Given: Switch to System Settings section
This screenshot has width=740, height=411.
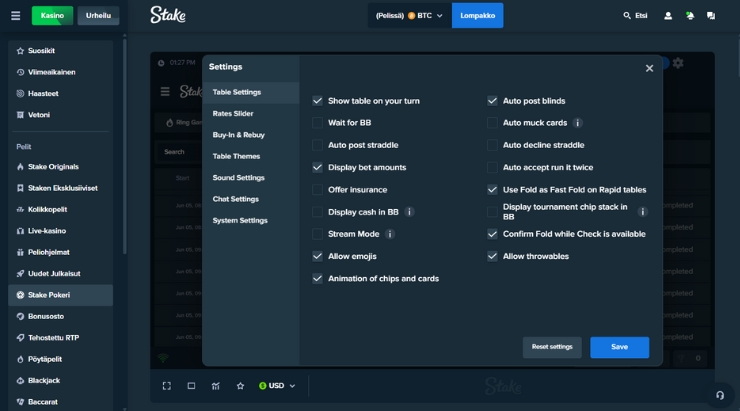Looking at the screenshot, I should point(251,220).
